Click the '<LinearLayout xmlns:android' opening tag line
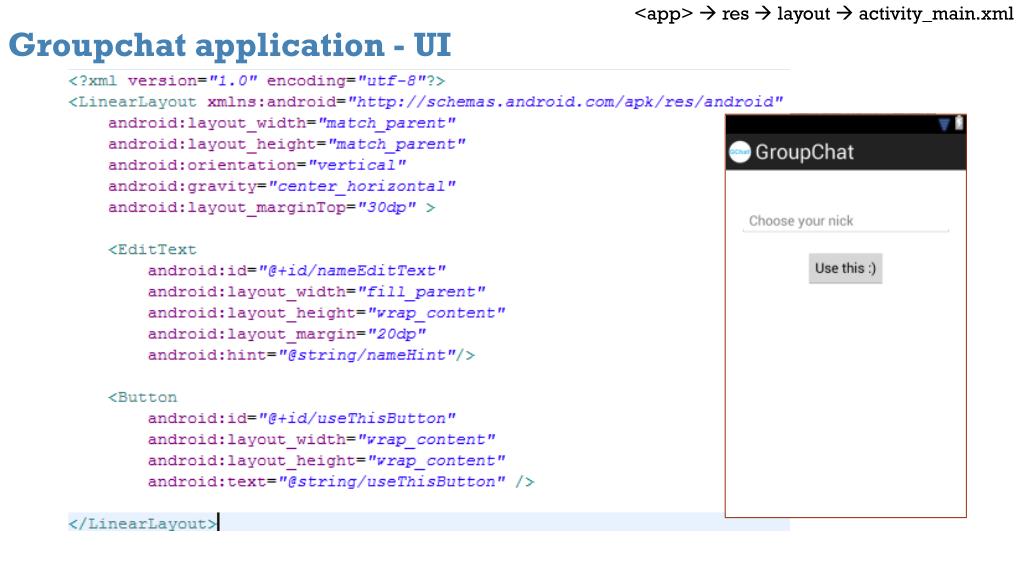This screenshot has height=576, width=1024. point(426,102)
